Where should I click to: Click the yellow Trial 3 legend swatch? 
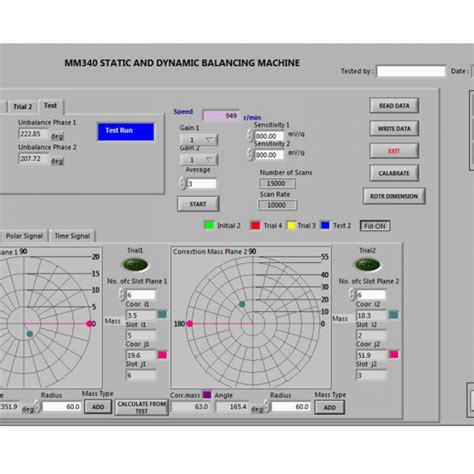click(291, 225)
